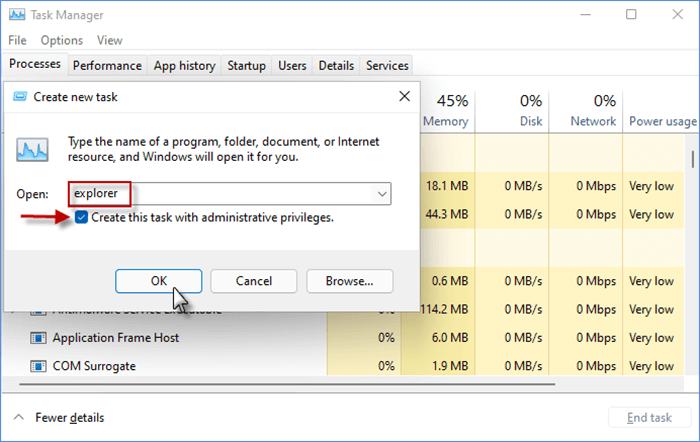Screen dimensions: 700x442
Task: Click the Run dialog icon in Create new task
Action: (x=32, y=150)
